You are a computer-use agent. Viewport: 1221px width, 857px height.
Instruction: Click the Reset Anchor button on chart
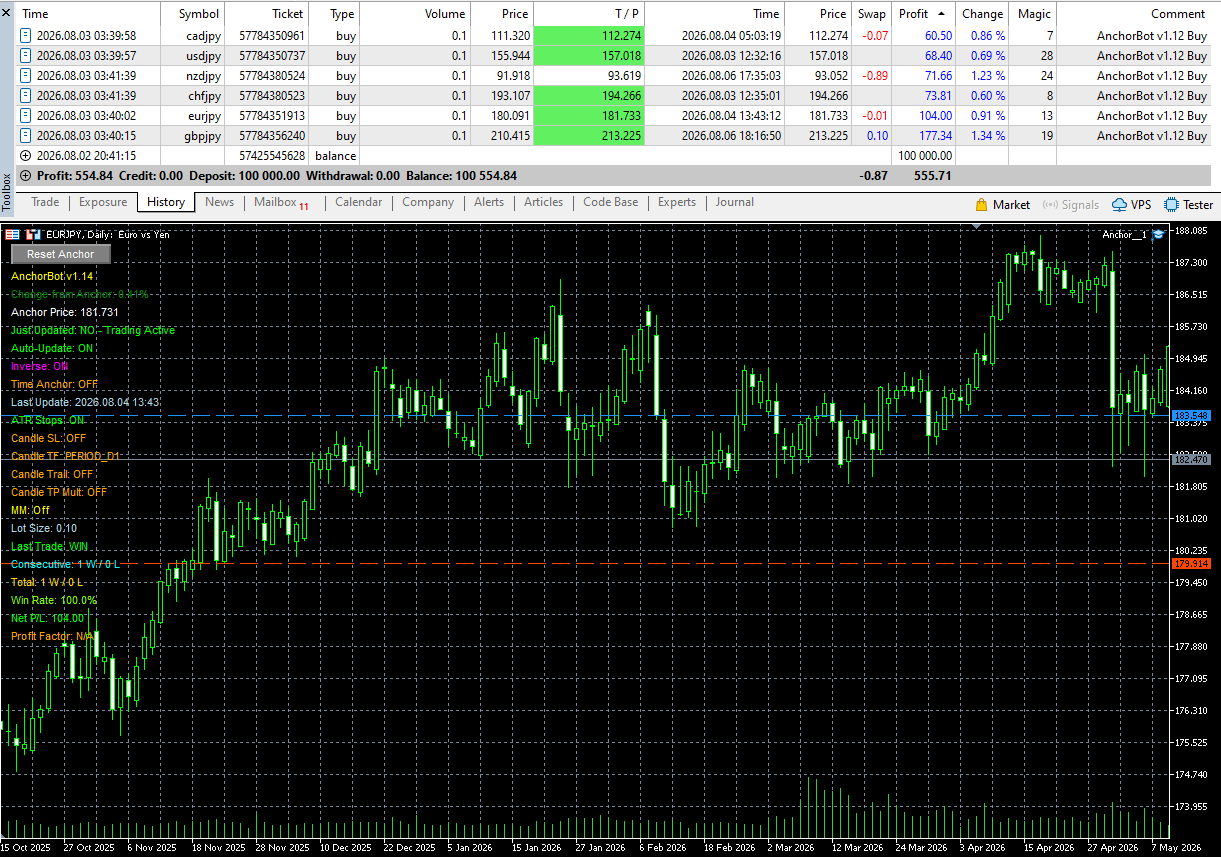click(61, 254)
